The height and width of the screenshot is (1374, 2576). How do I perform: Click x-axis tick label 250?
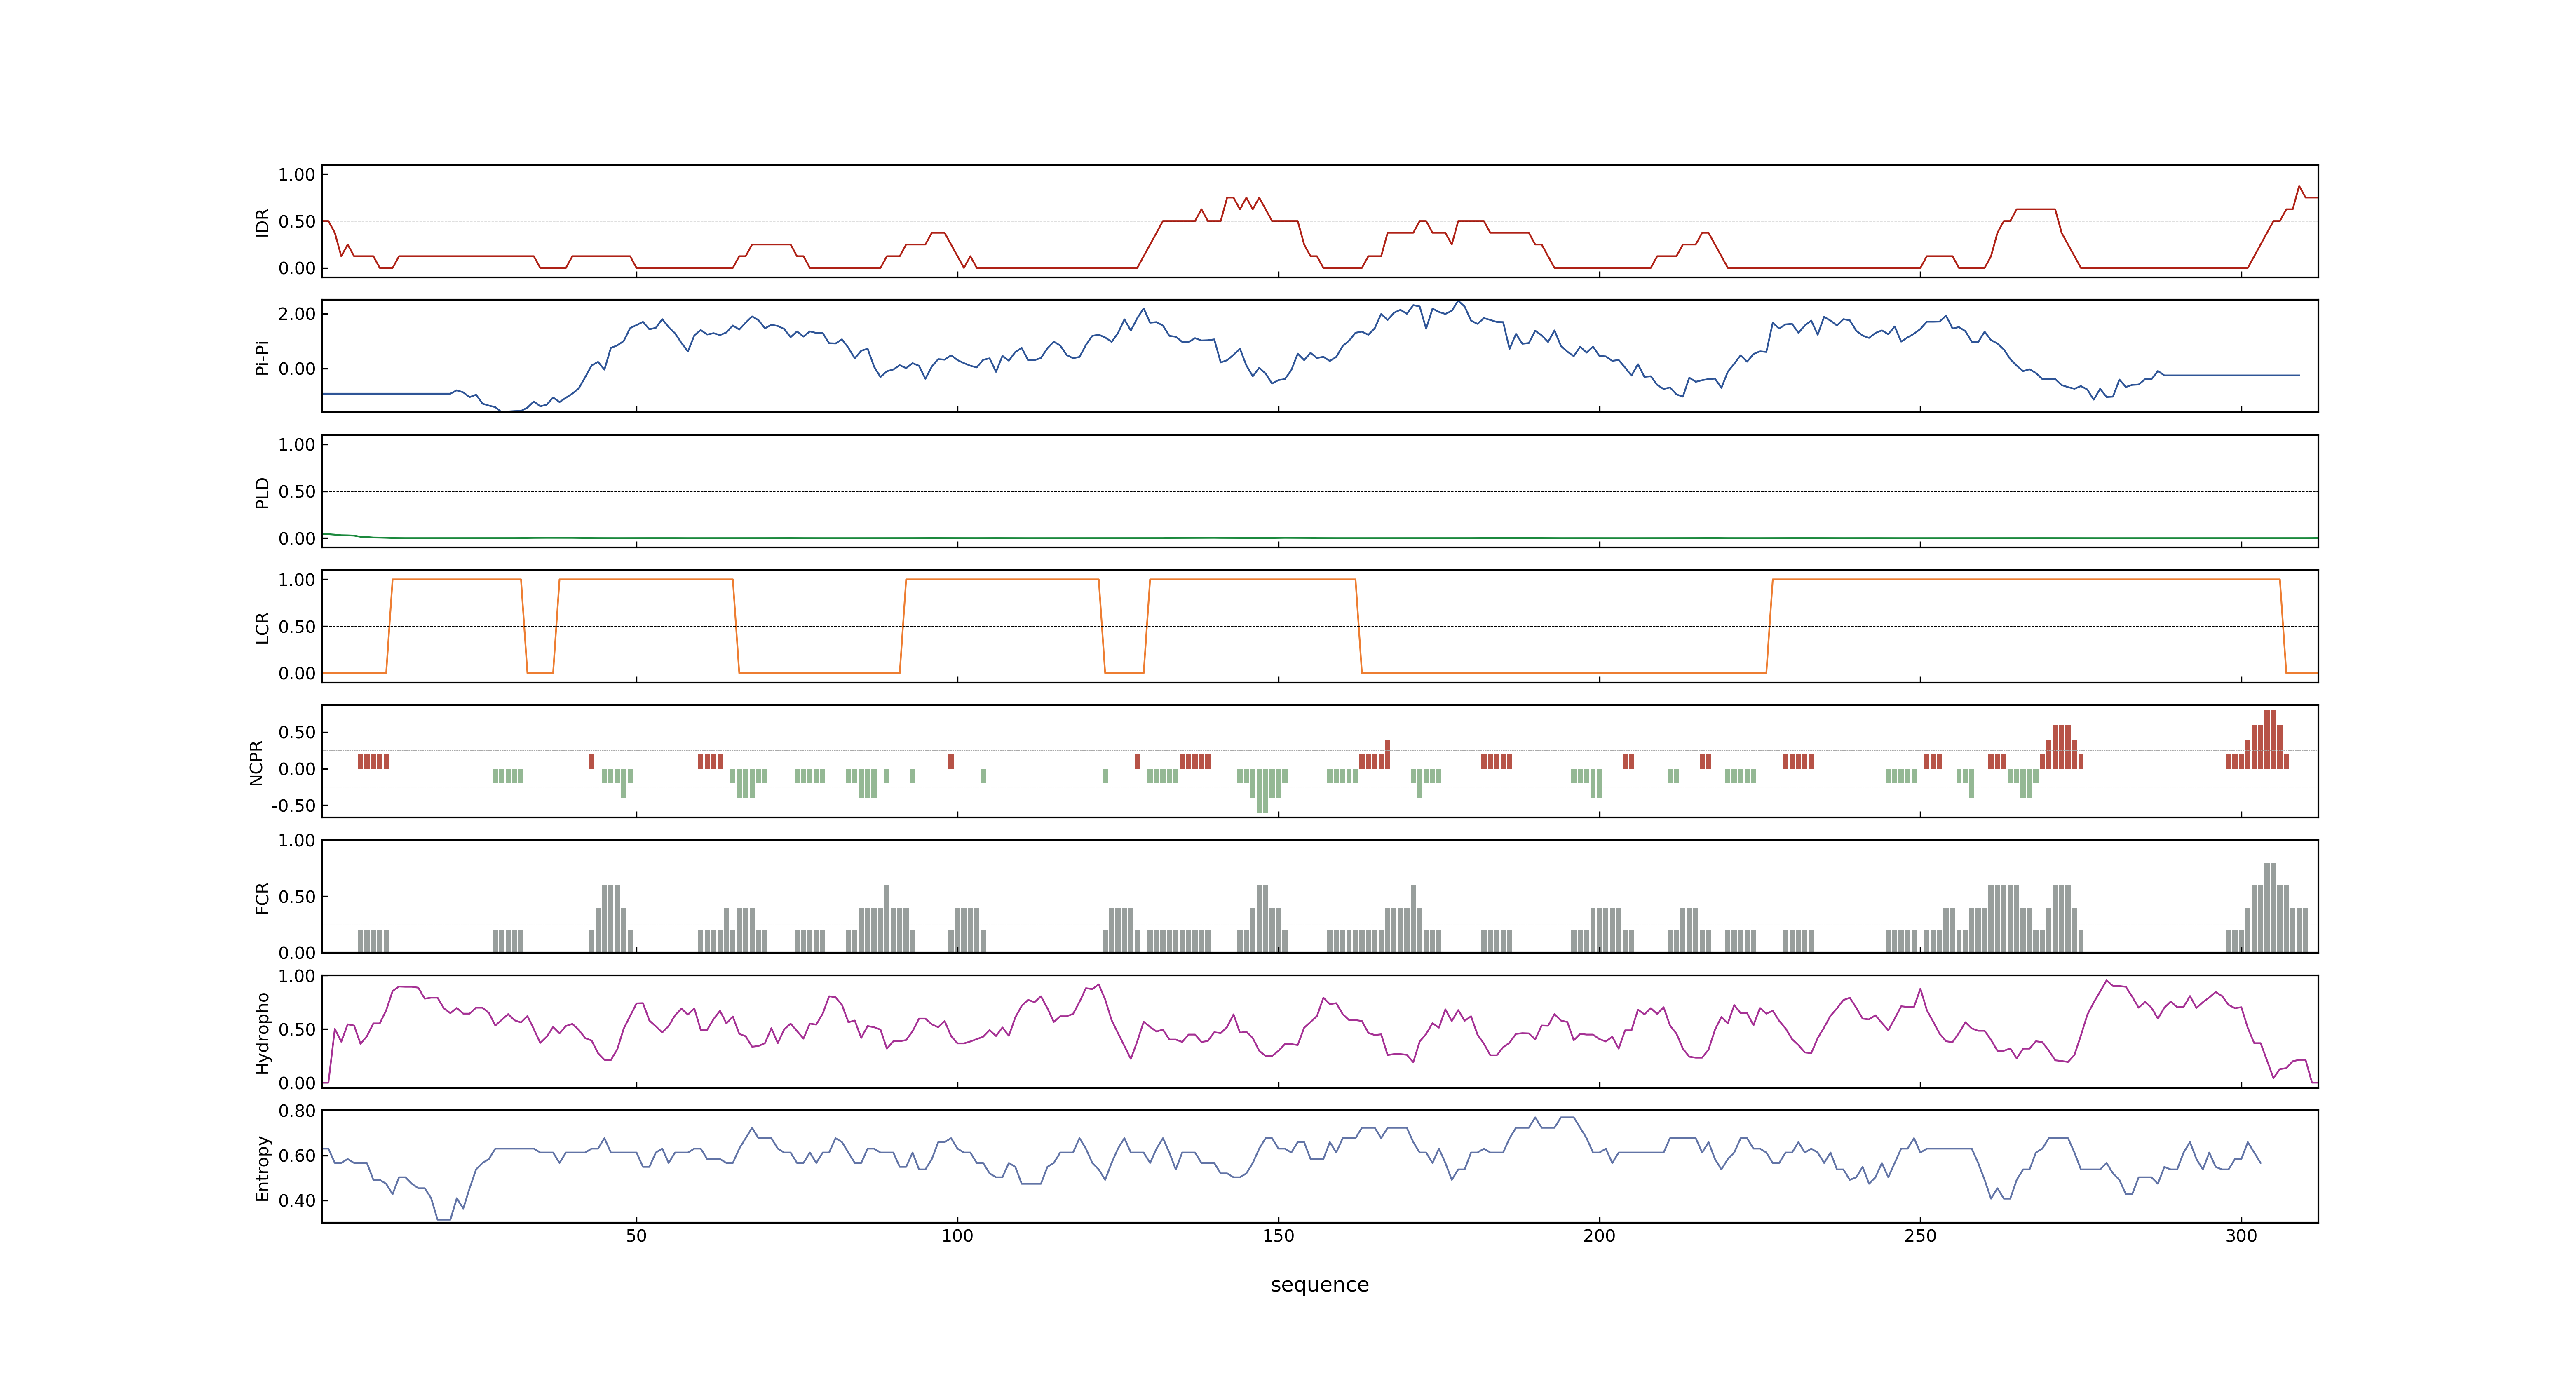click(x=1920, y=1236)
